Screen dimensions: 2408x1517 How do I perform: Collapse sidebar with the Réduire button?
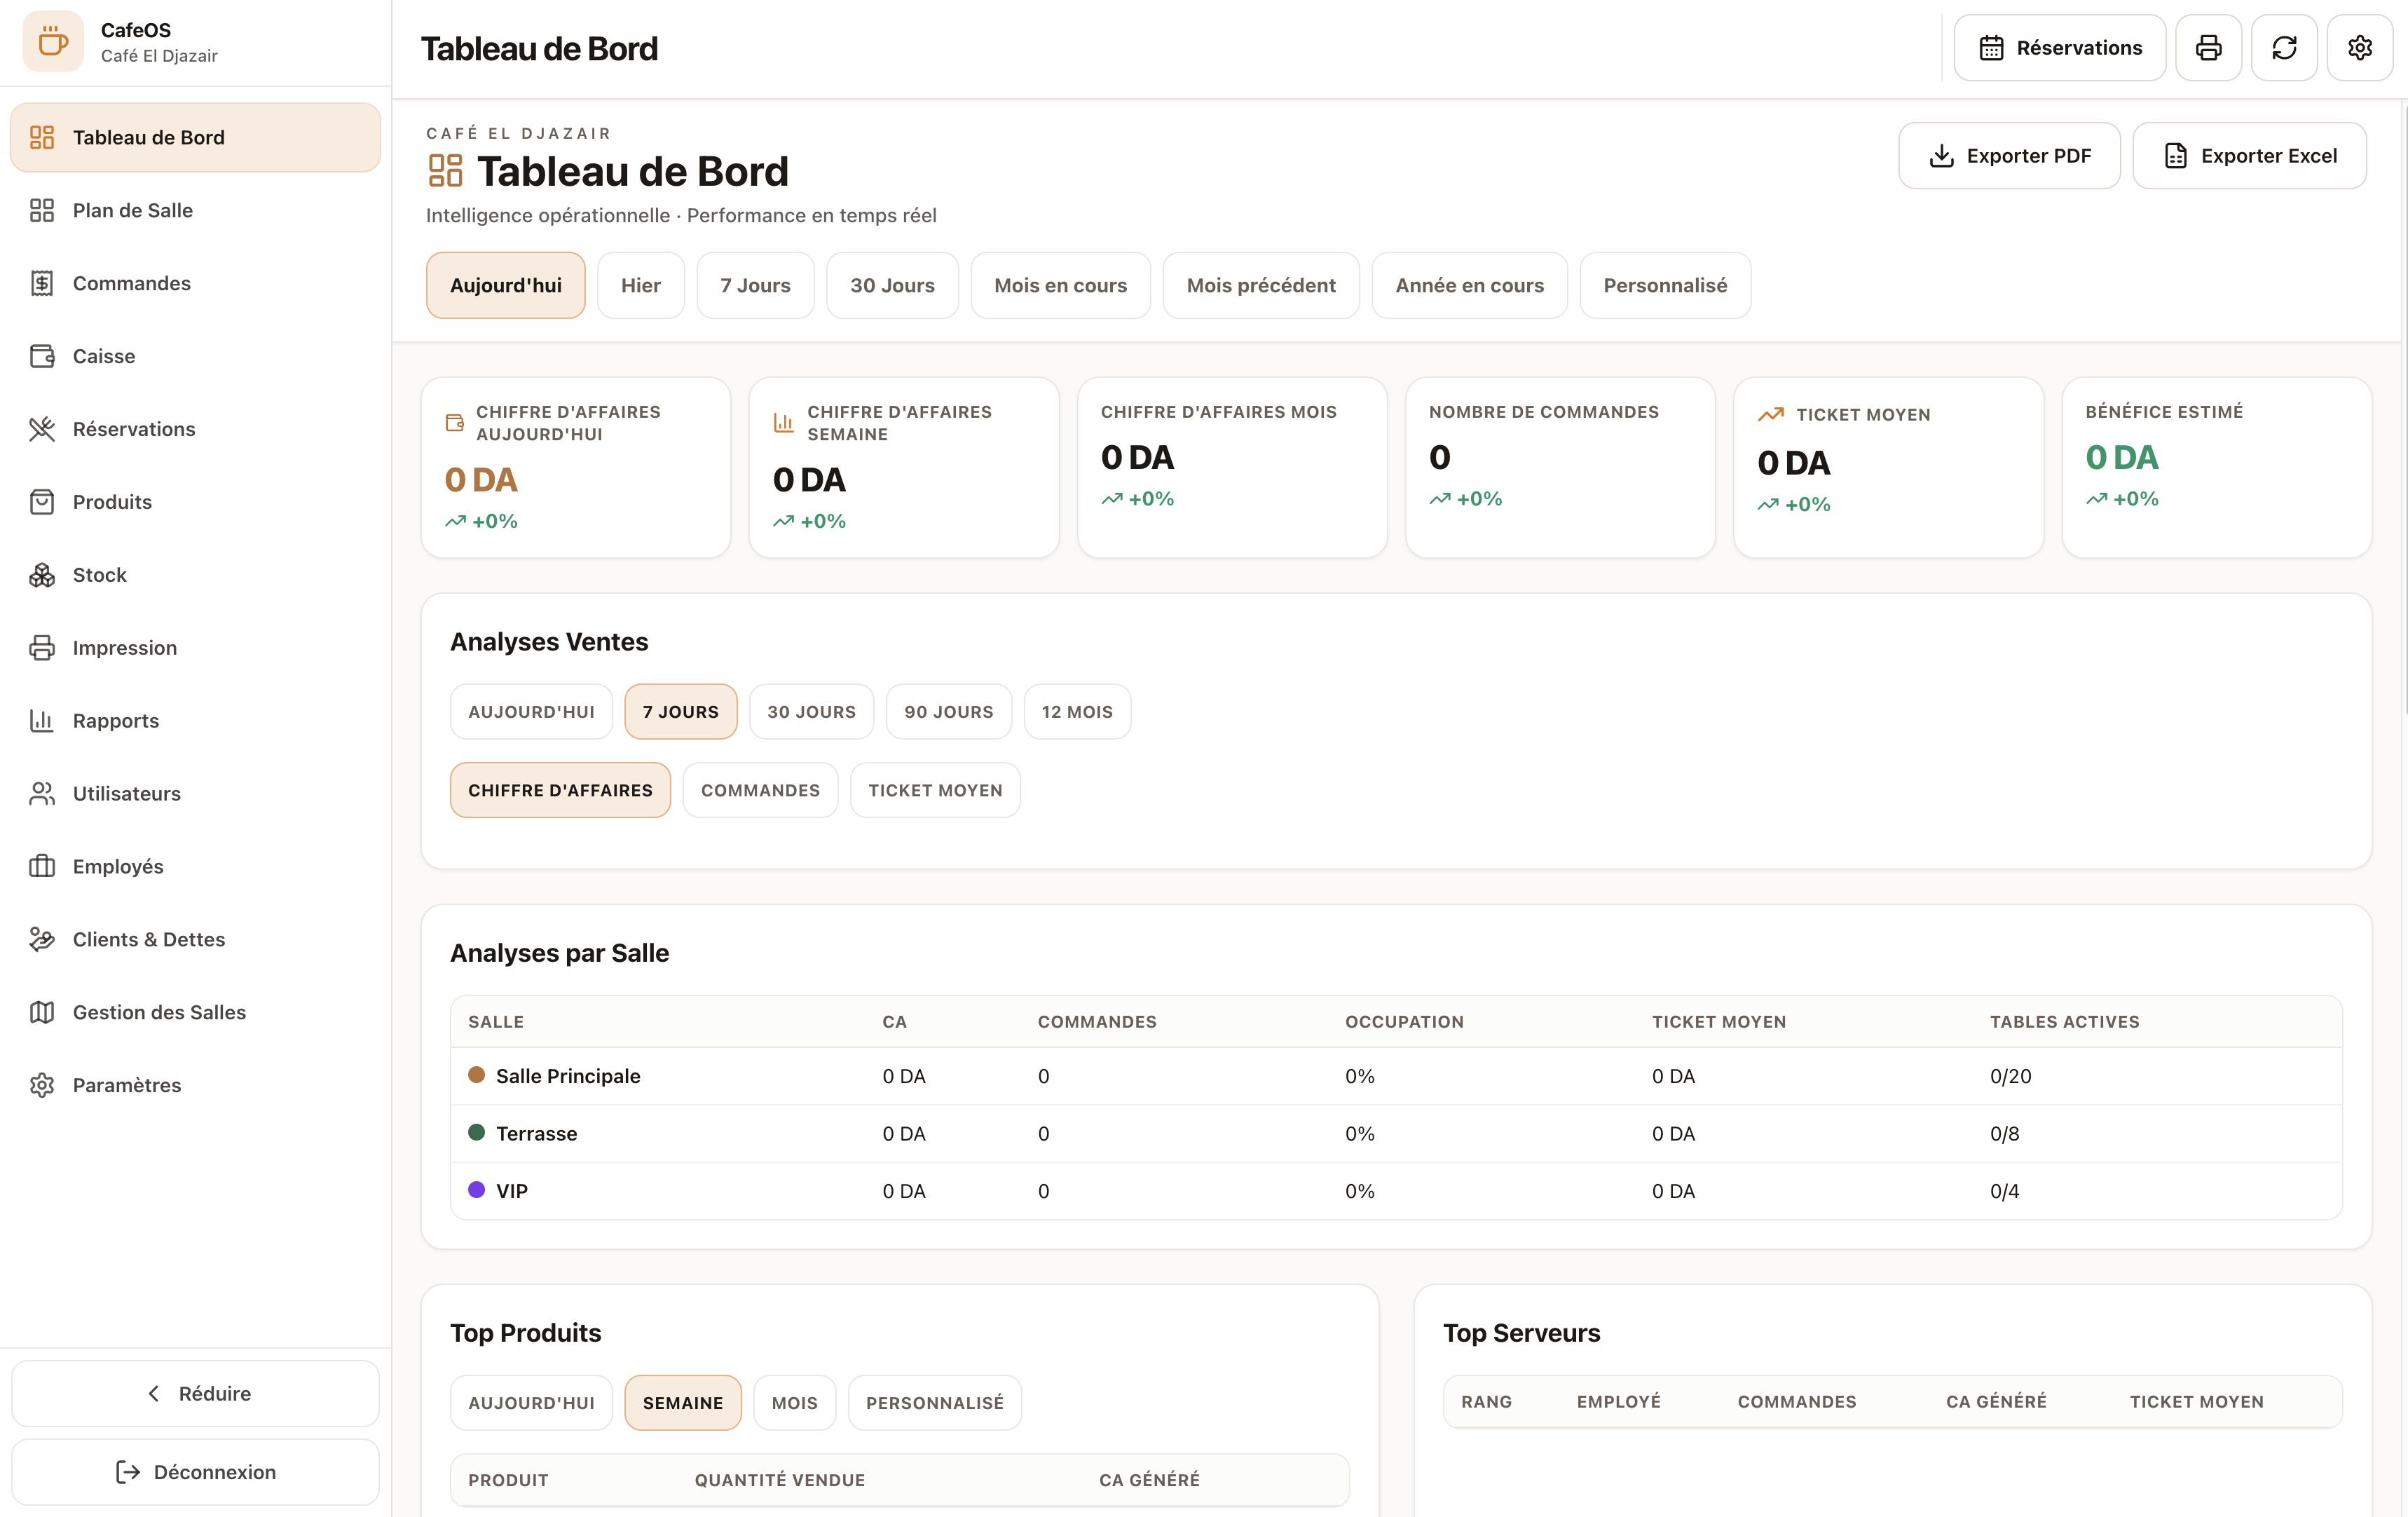195,1393
